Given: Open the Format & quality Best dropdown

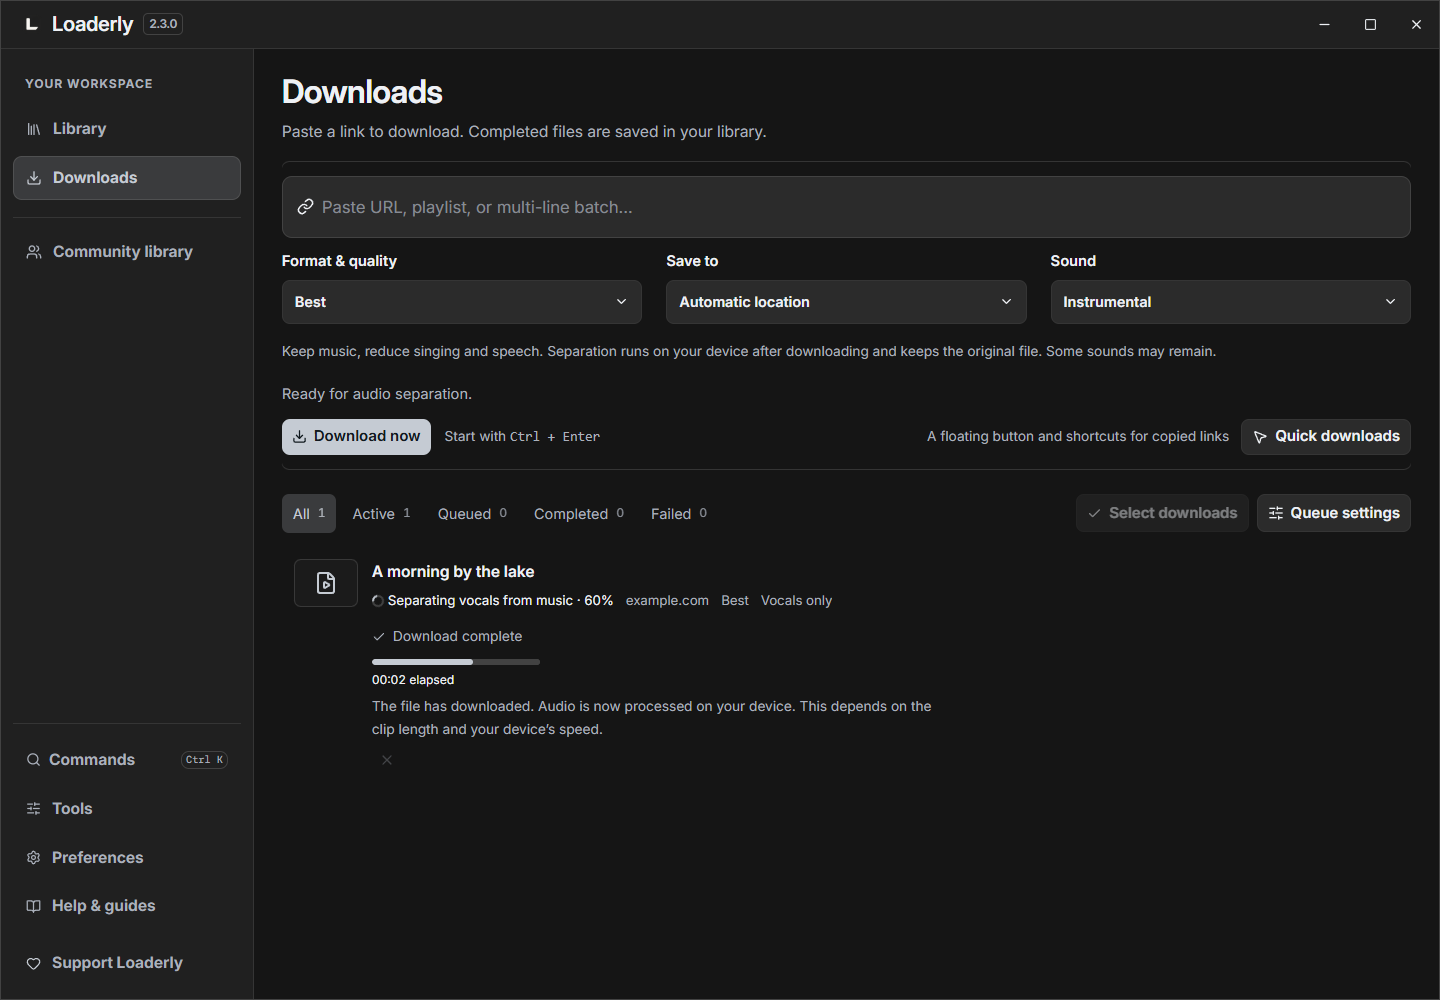Looking at the screenshot, I should pos(462,302).
